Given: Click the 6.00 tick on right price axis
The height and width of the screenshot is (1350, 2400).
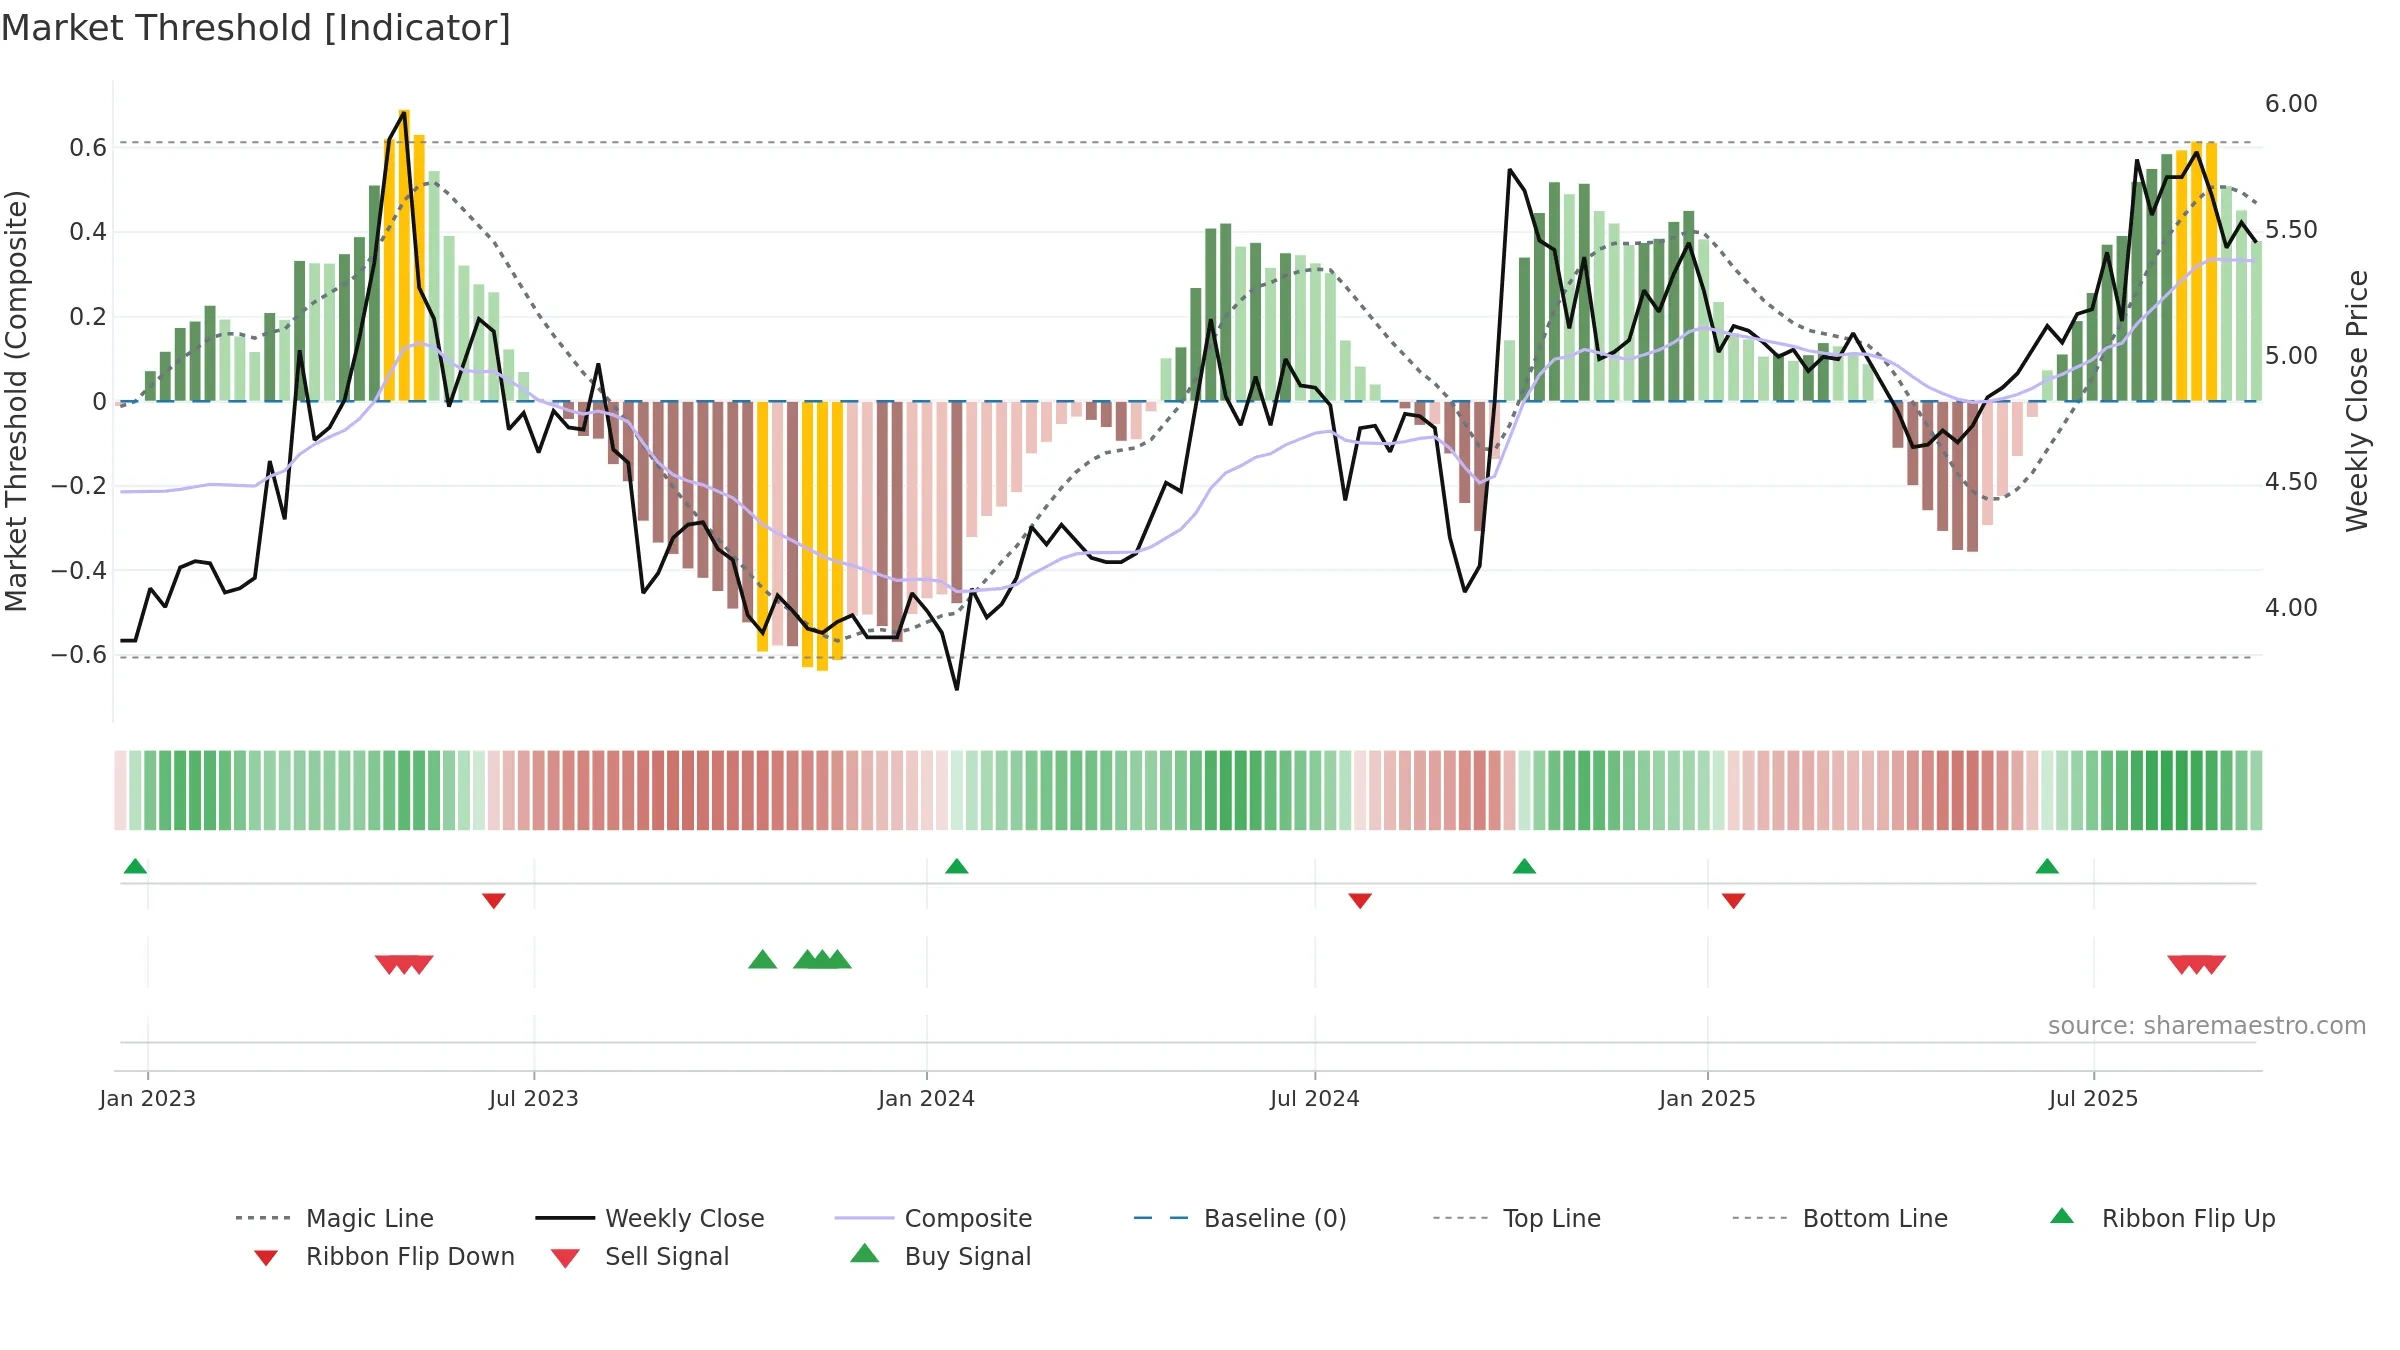Looking at the screenshot, I should coord(2291,104).
